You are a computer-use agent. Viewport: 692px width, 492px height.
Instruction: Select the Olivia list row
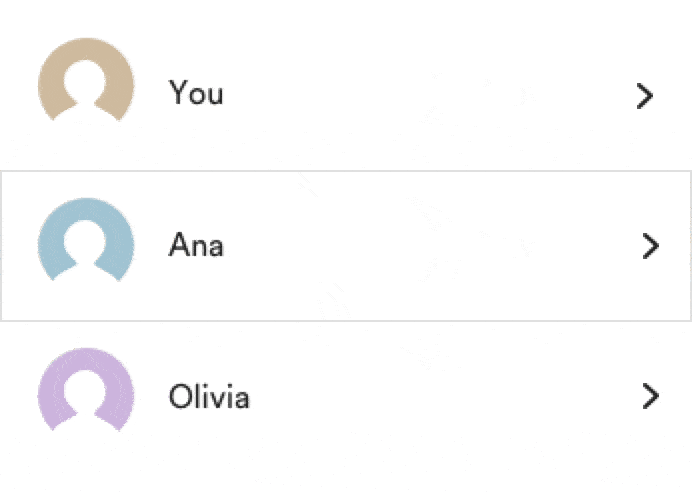click(x=400, y=397)
